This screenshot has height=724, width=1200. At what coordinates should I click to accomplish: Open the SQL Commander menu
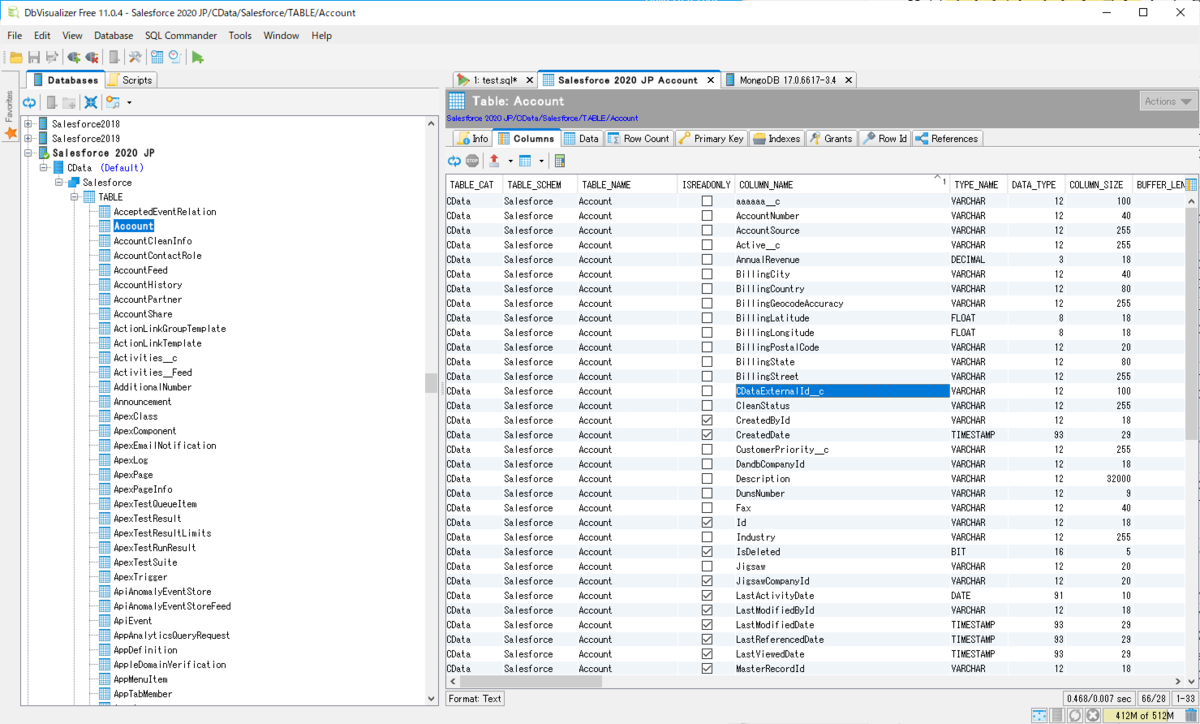[x=181, y=36]
